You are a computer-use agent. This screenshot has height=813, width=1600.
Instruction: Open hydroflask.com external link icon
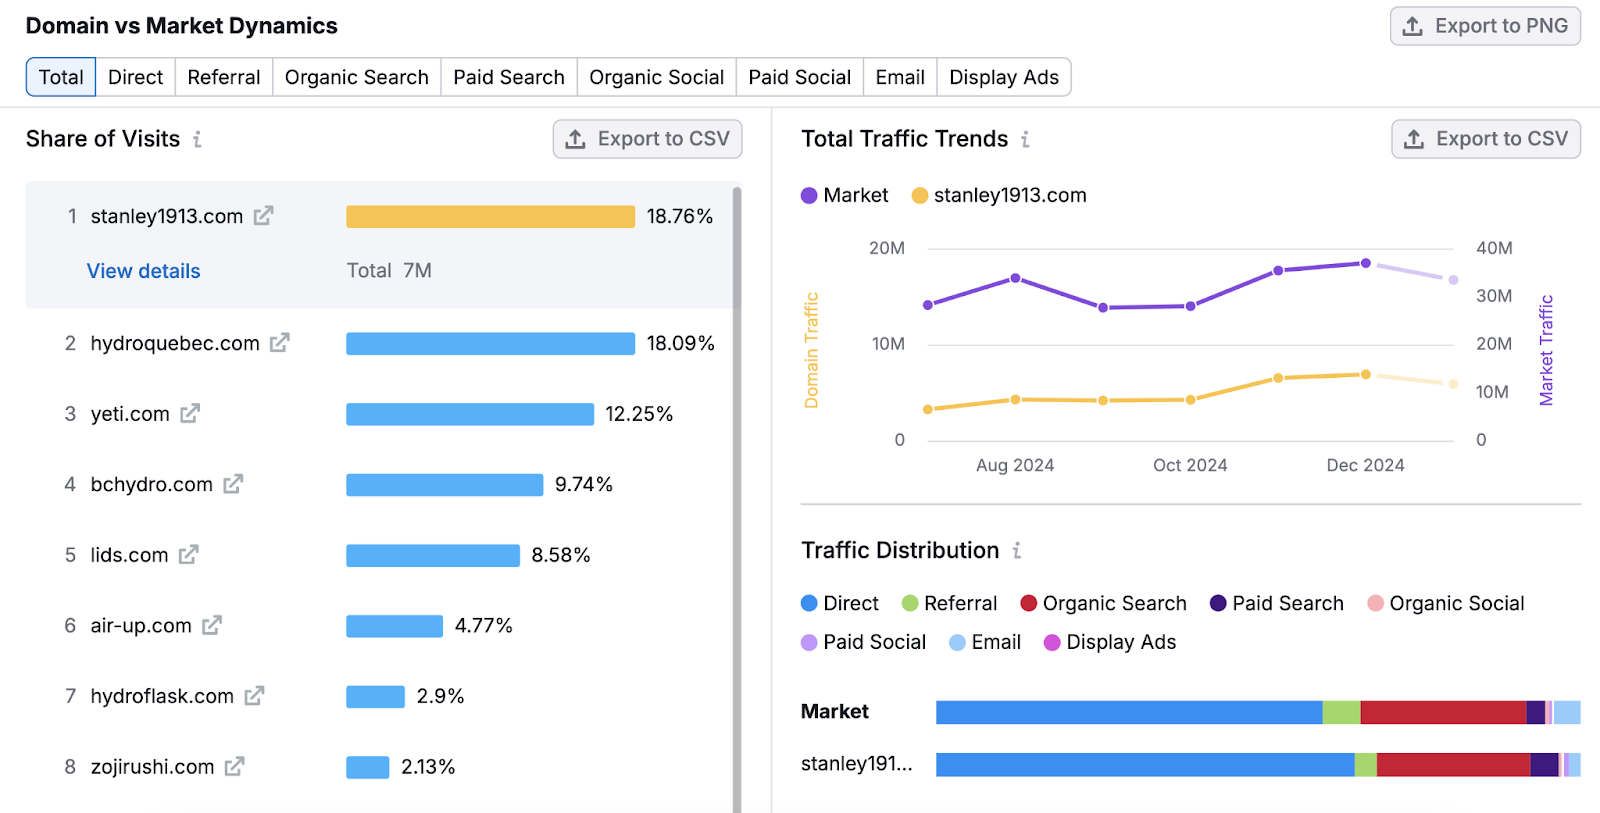click(x=254, y=696)
